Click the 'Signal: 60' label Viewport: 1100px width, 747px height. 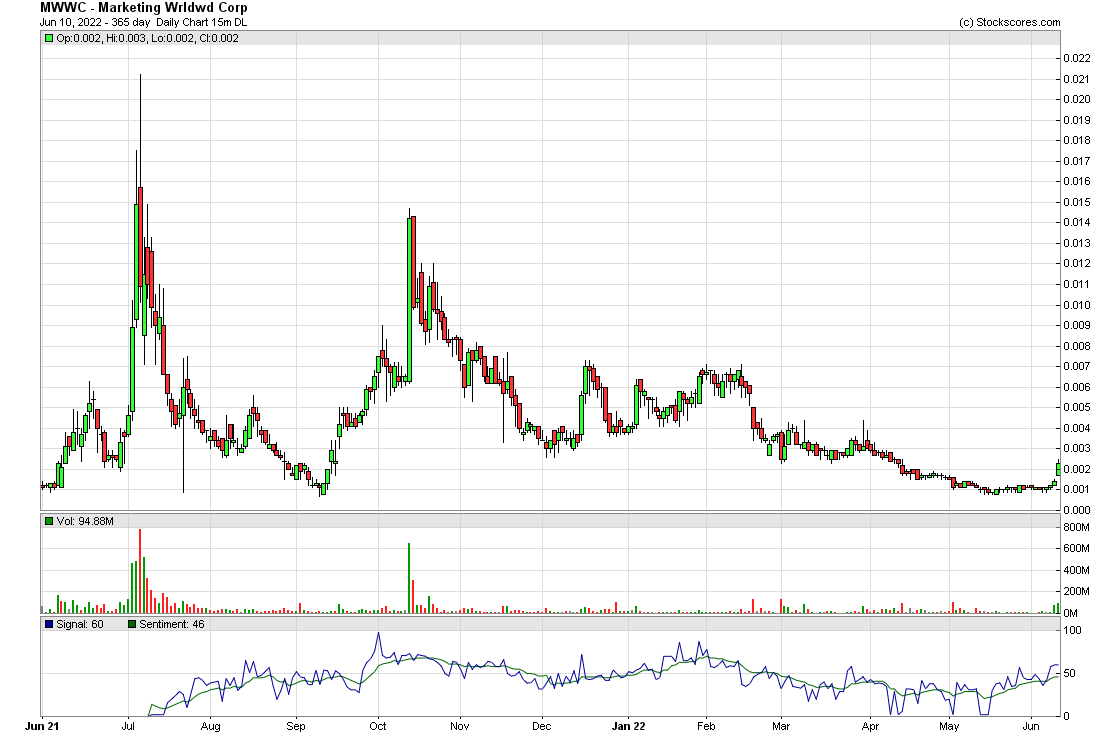click(80, 624)
